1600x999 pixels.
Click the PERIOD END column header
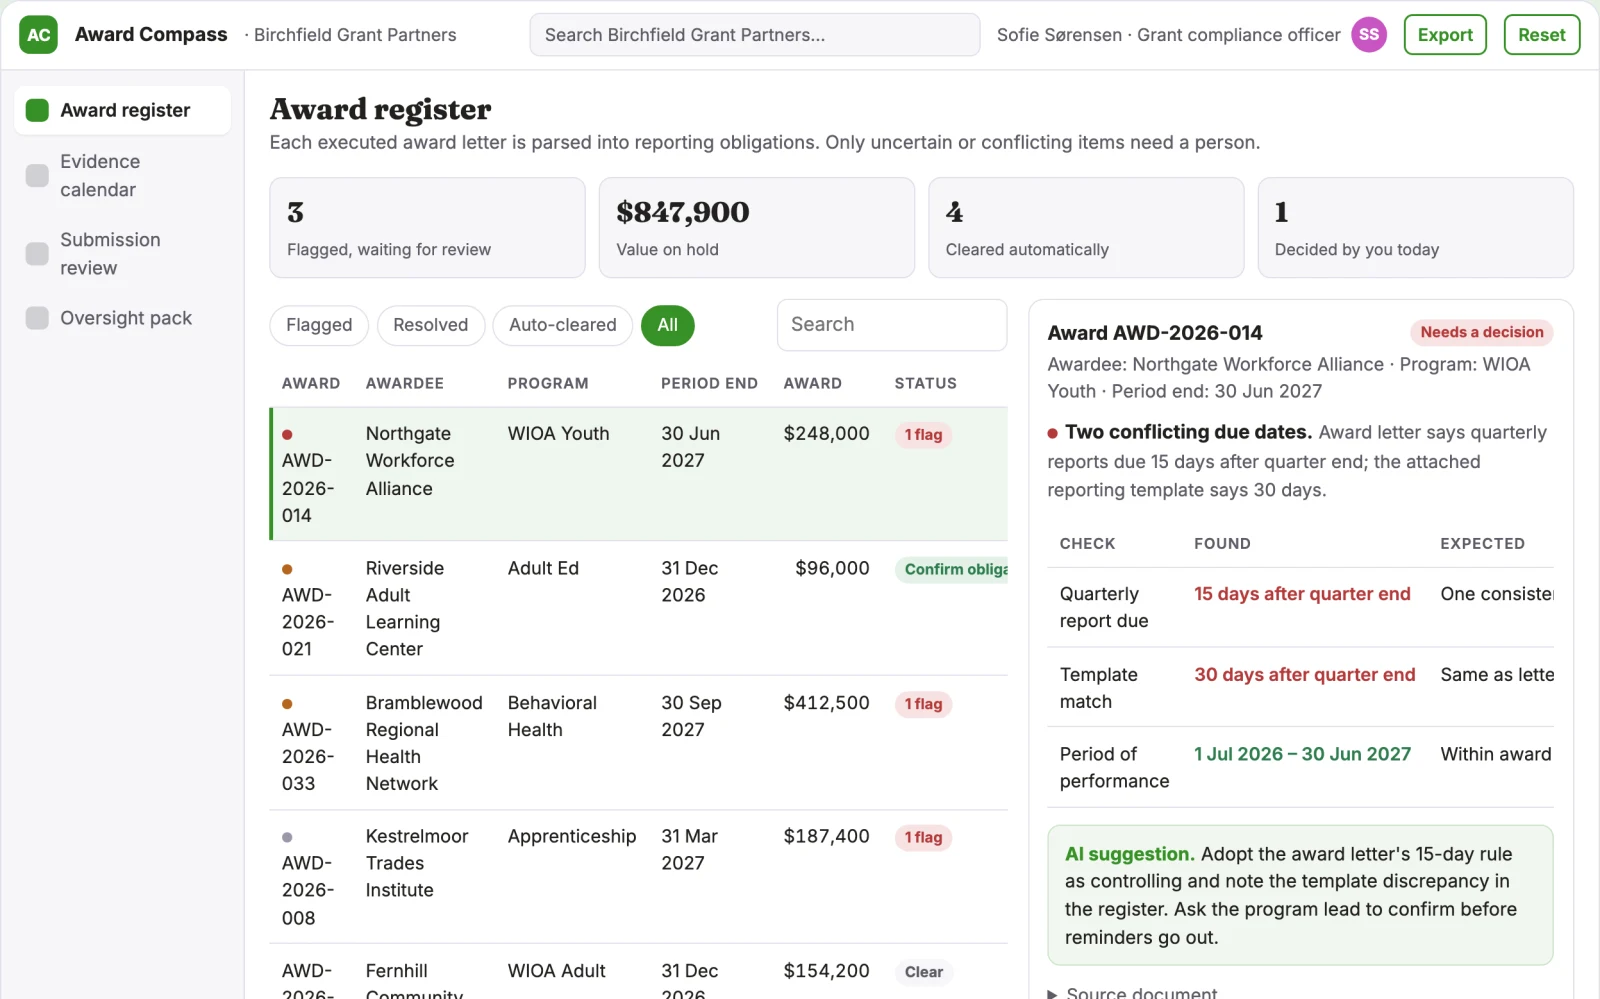click(709, 384)
